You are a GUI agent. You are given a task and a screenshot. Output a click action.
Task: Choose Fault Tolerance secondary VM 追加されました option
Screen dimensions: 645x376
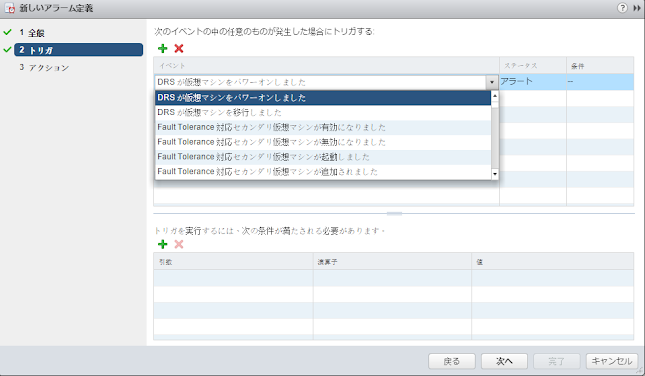[323, 172]
